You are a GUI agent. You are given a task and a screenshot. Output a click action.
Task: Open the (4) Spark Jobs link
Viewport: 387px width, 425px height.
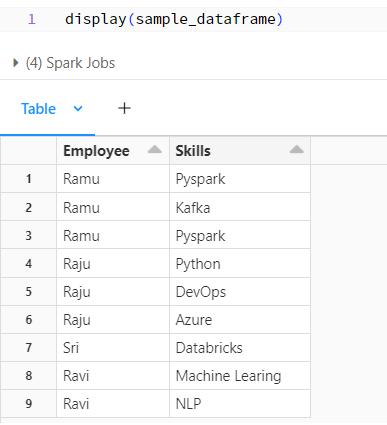click(x=70, y=63)
